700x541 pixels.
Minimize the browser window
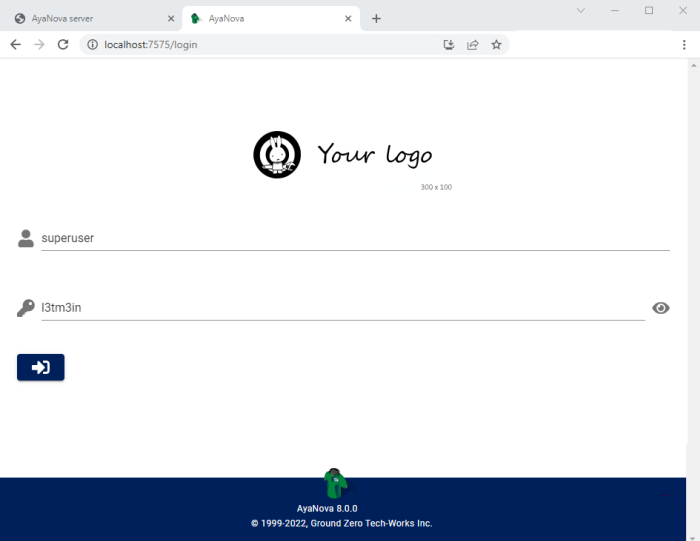615,10
